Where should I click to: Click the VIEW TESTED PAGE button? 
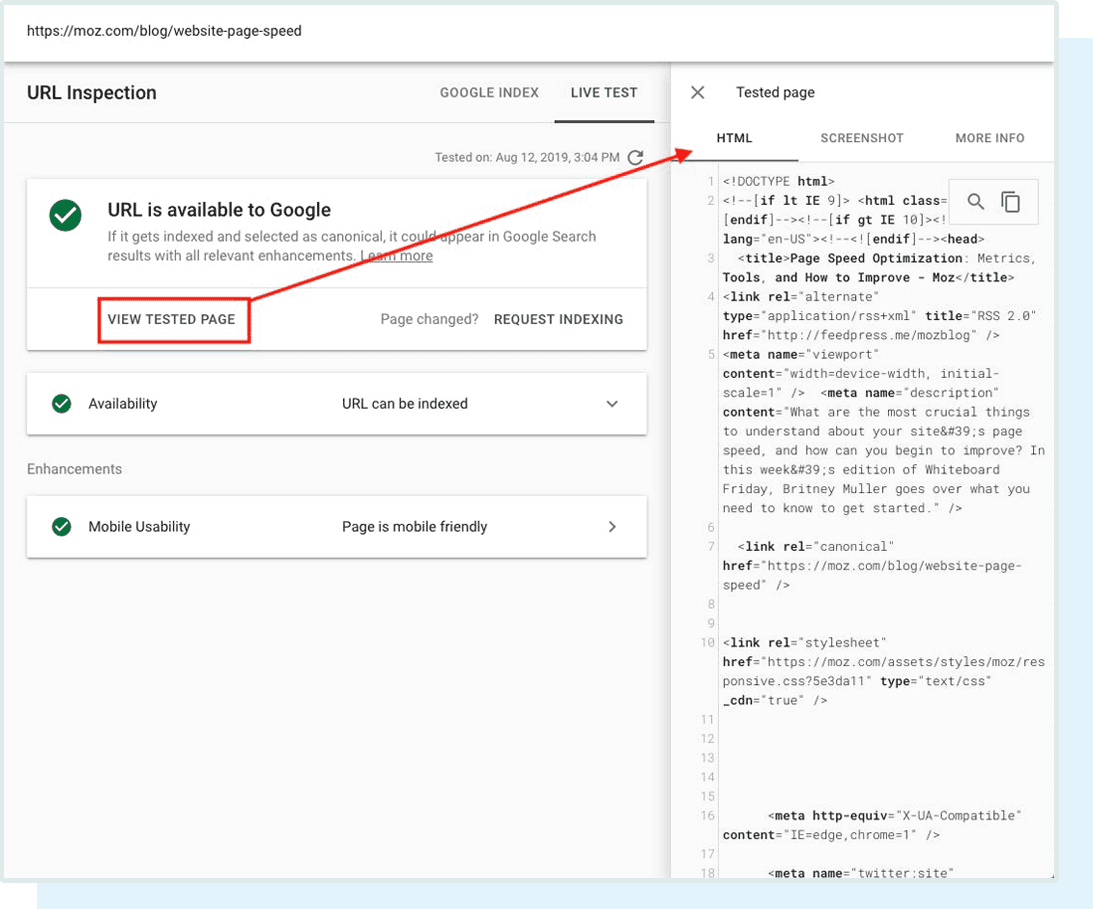tap(173, 319)
